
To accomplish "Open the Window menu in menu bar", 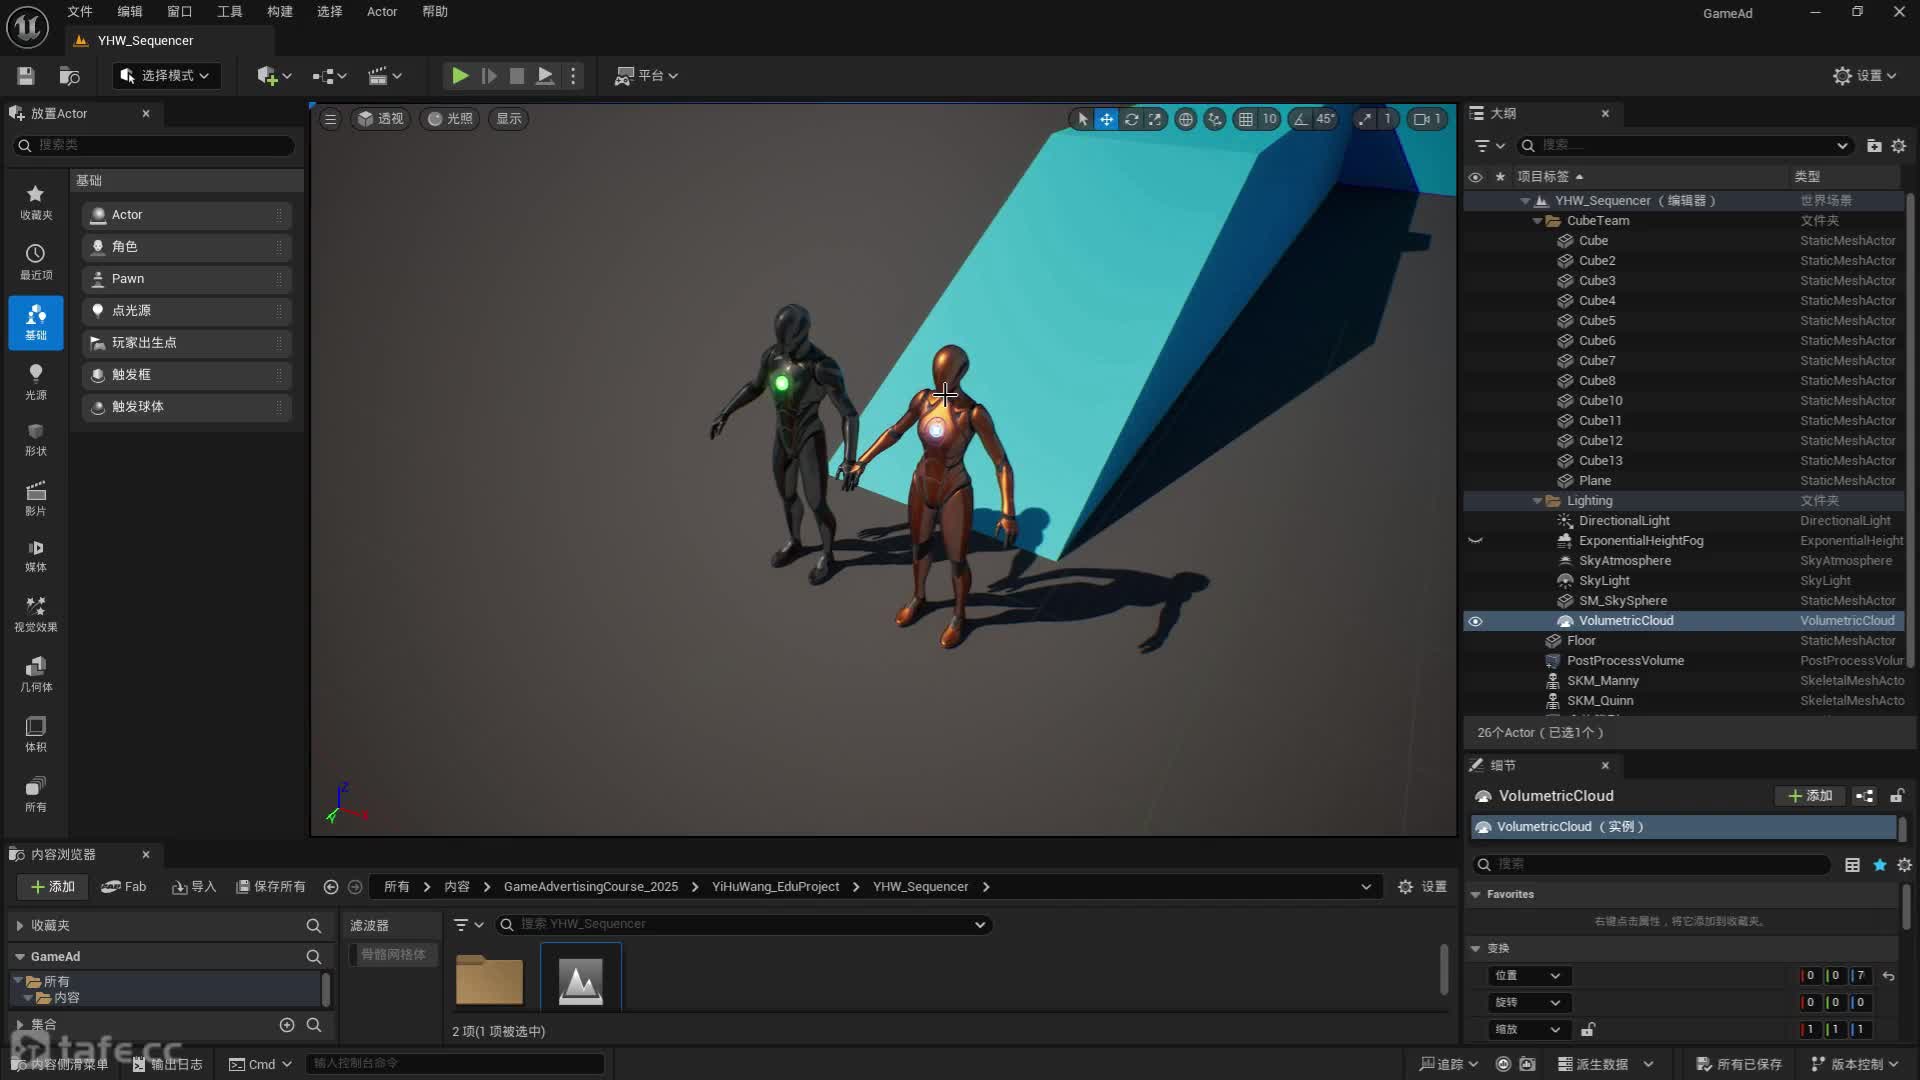I will tap(179, 12).
